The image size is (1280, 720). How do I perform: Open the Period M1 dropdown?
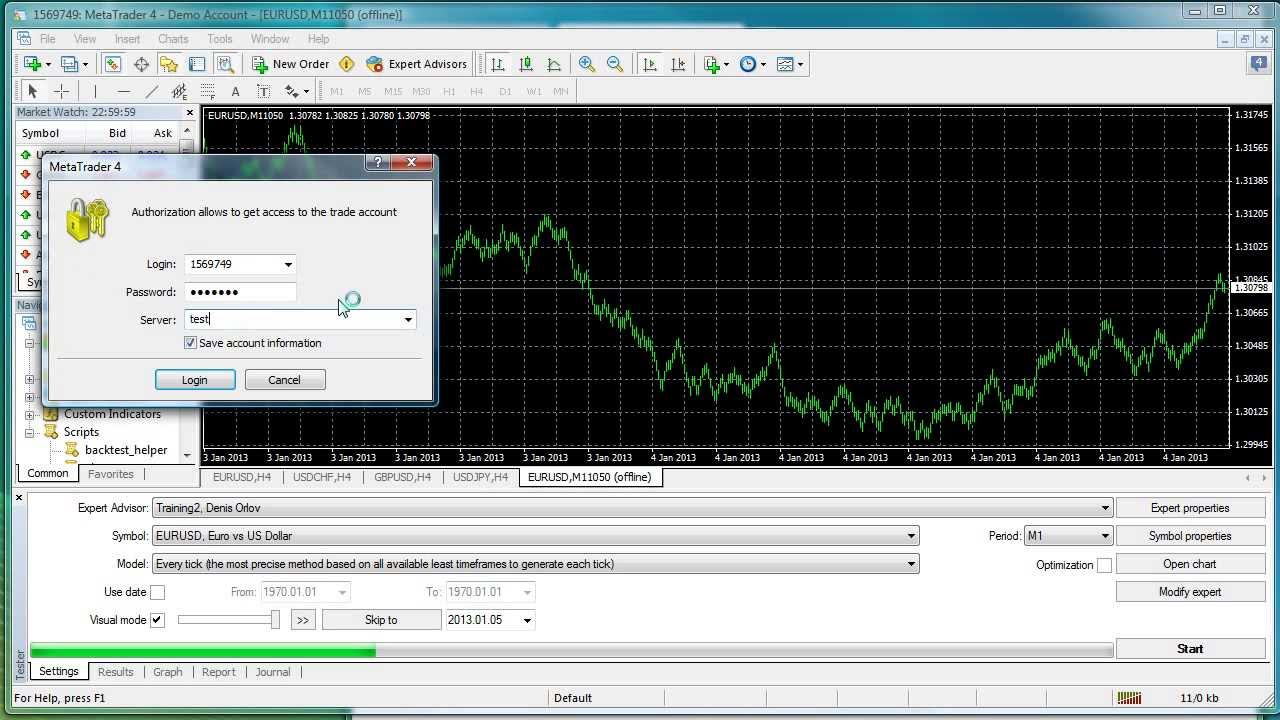point(1105,536)
